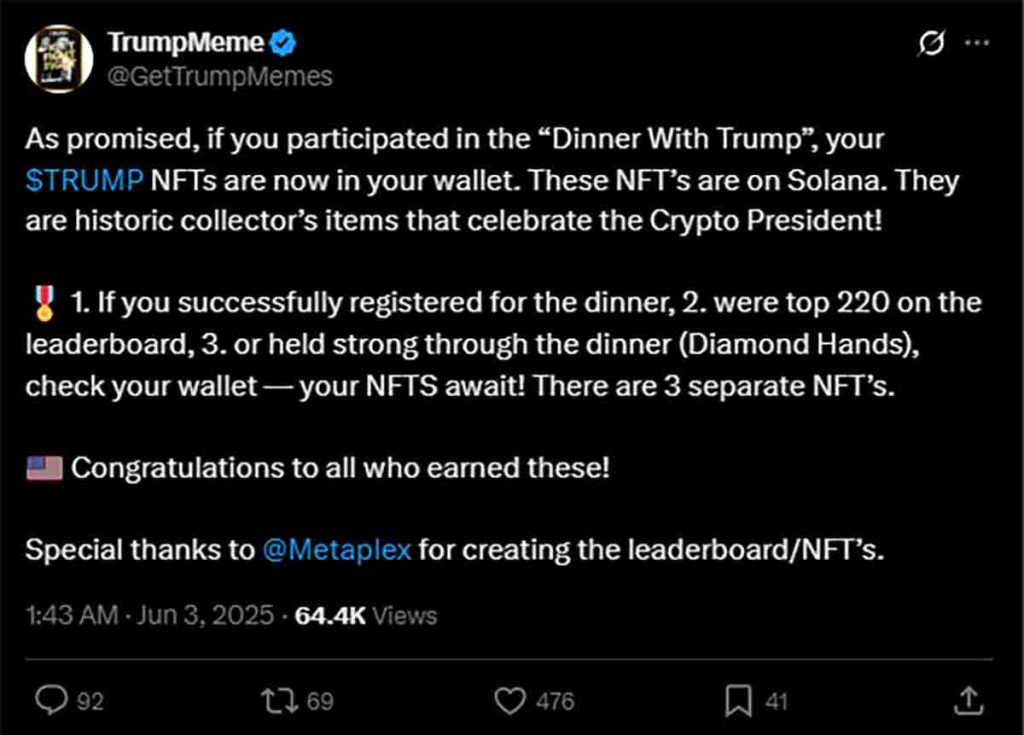This screenshot has width=1024, height=735.
Task: Click the 41 bookmarks count
Action: (x=776, y=702)
